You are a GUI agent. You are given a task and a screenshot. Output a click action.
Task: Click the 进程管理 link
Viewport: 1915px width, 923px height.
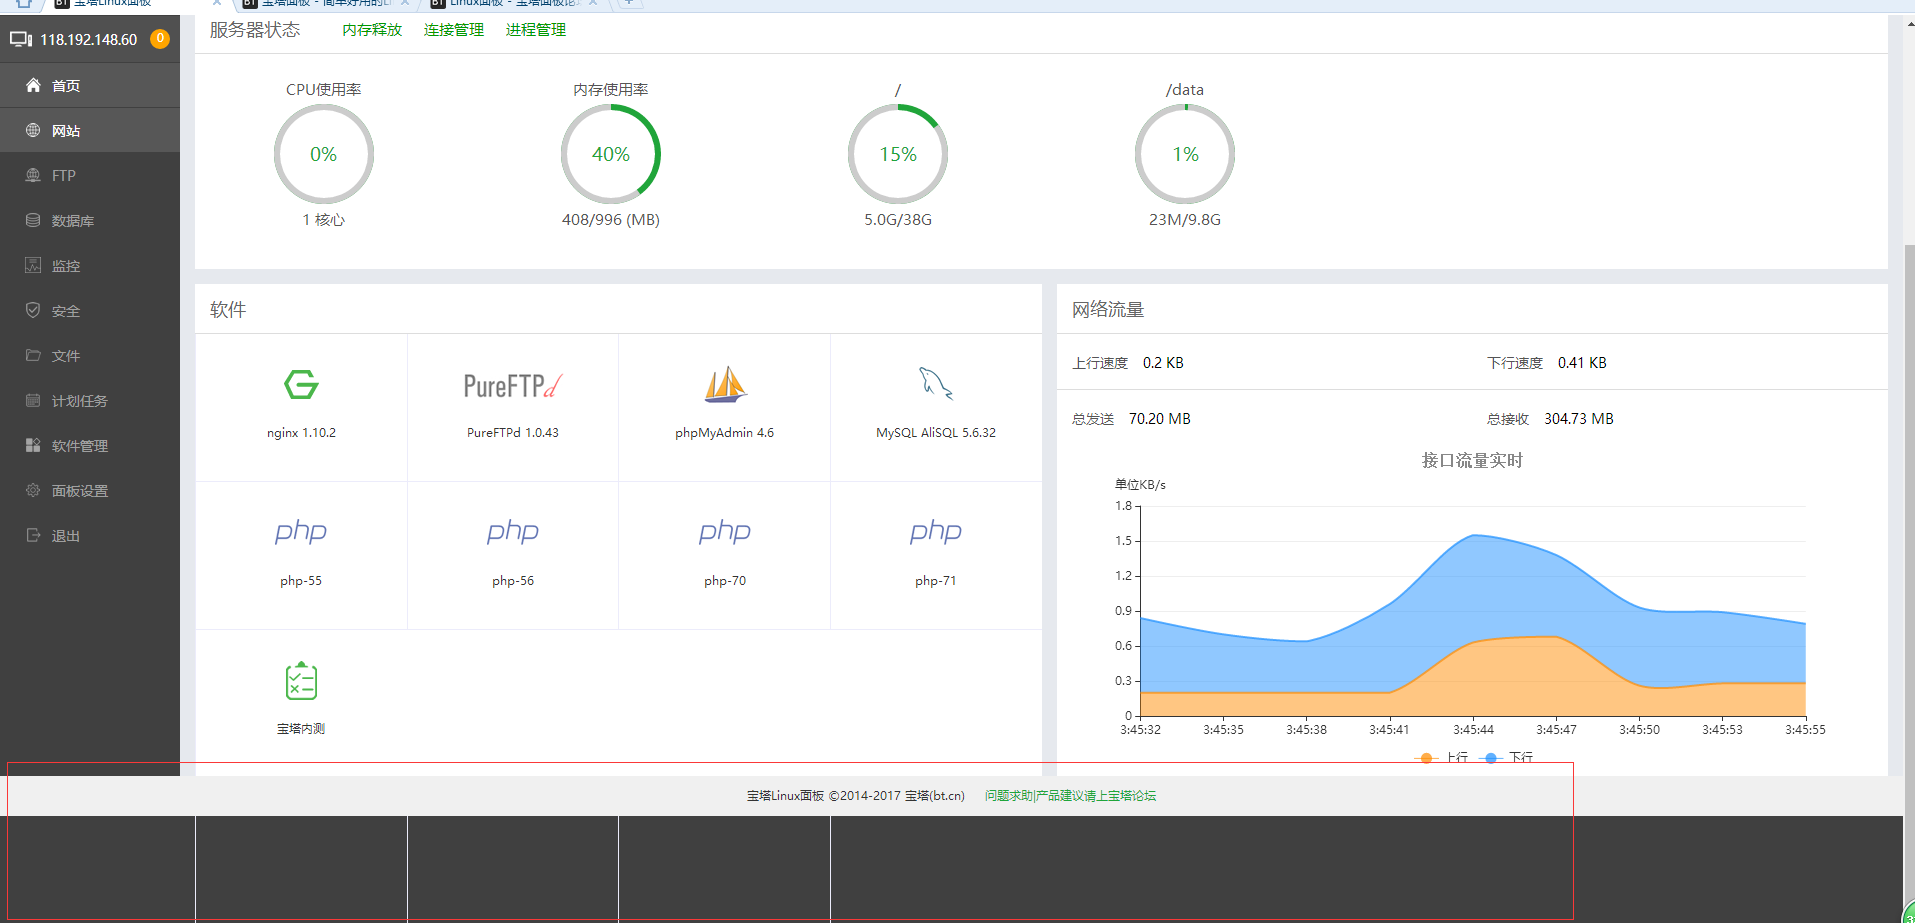(x=536, y=30)
